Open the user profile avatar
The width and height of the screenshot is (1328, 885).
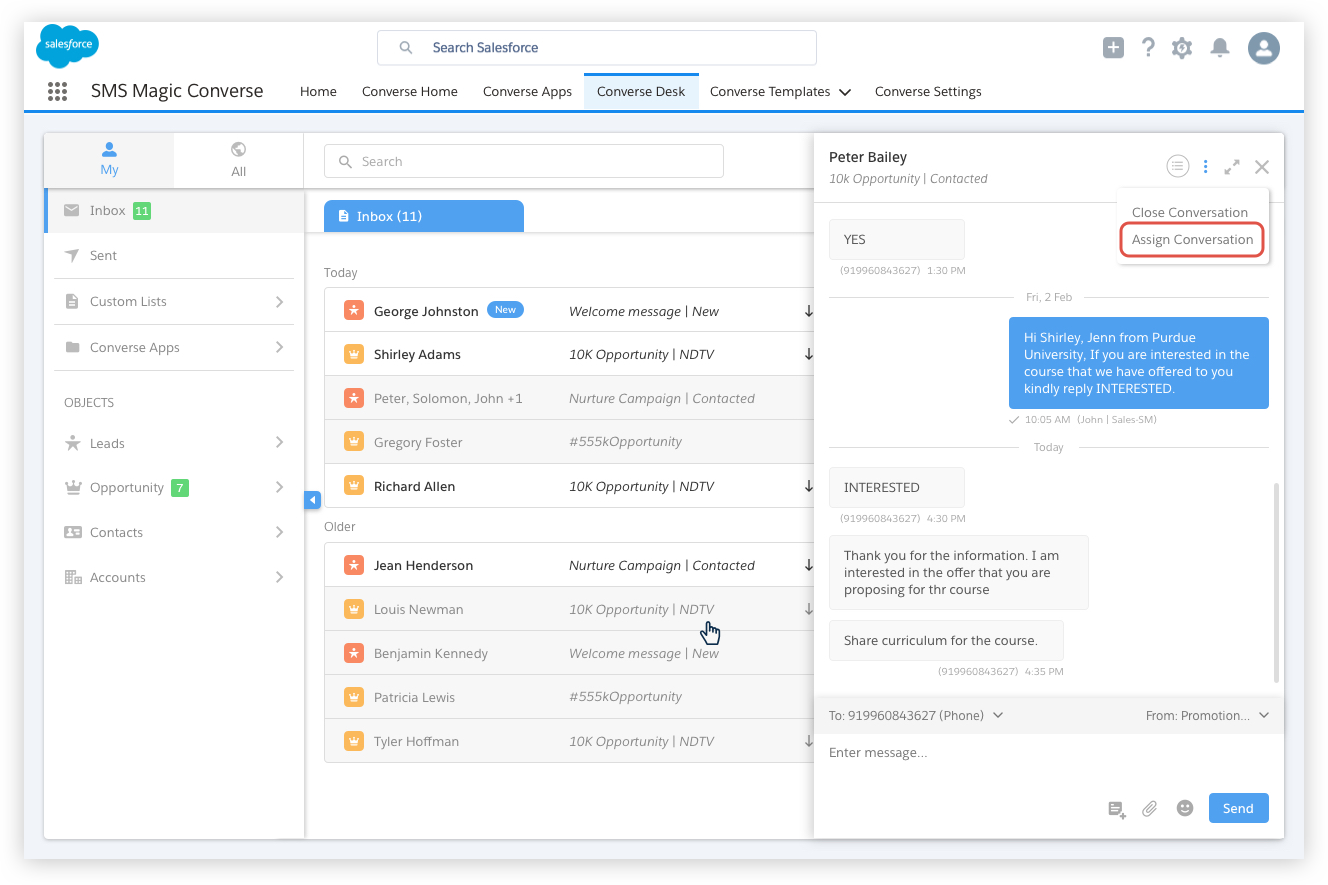(1264, 47)
